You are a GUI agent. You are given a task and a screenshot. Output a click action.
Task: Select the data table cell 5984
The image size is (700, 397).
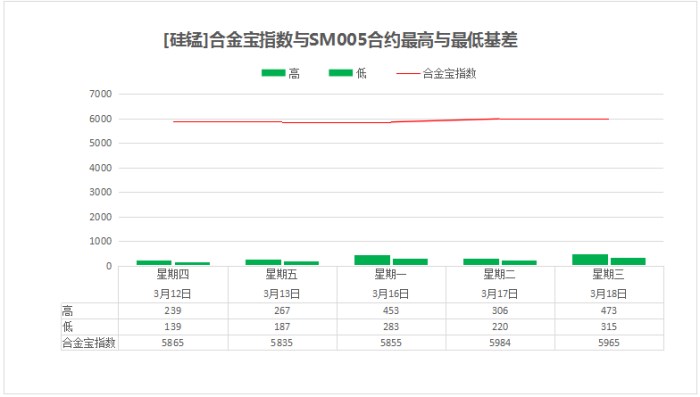[500, 343]
